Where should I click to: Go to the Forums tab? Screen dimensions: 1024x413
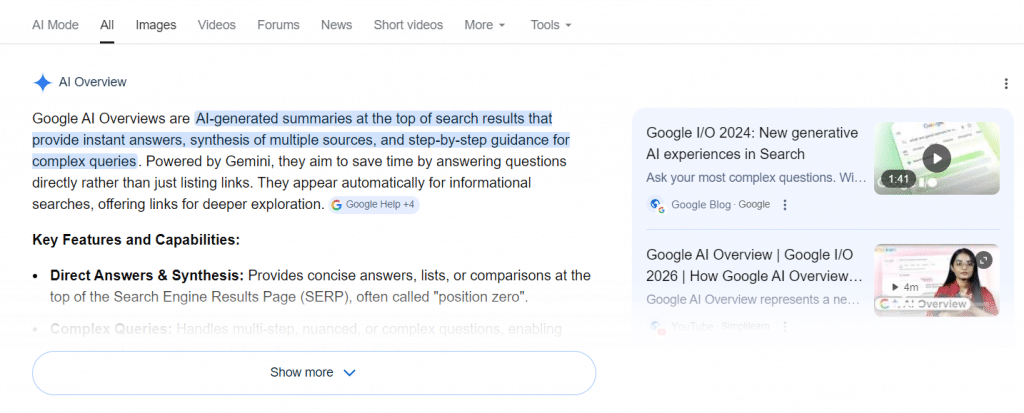pyautogui.click(x=278, y=25)
